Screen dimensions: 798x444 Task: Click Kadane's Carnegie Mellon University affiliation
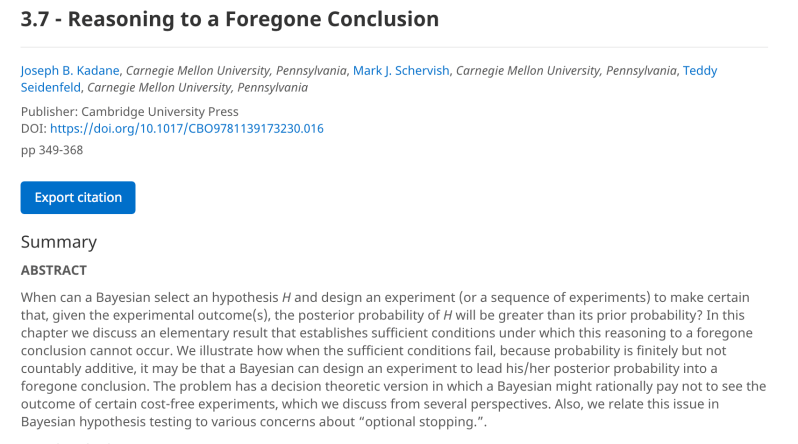pyautogui.click(x=235, y=71)
